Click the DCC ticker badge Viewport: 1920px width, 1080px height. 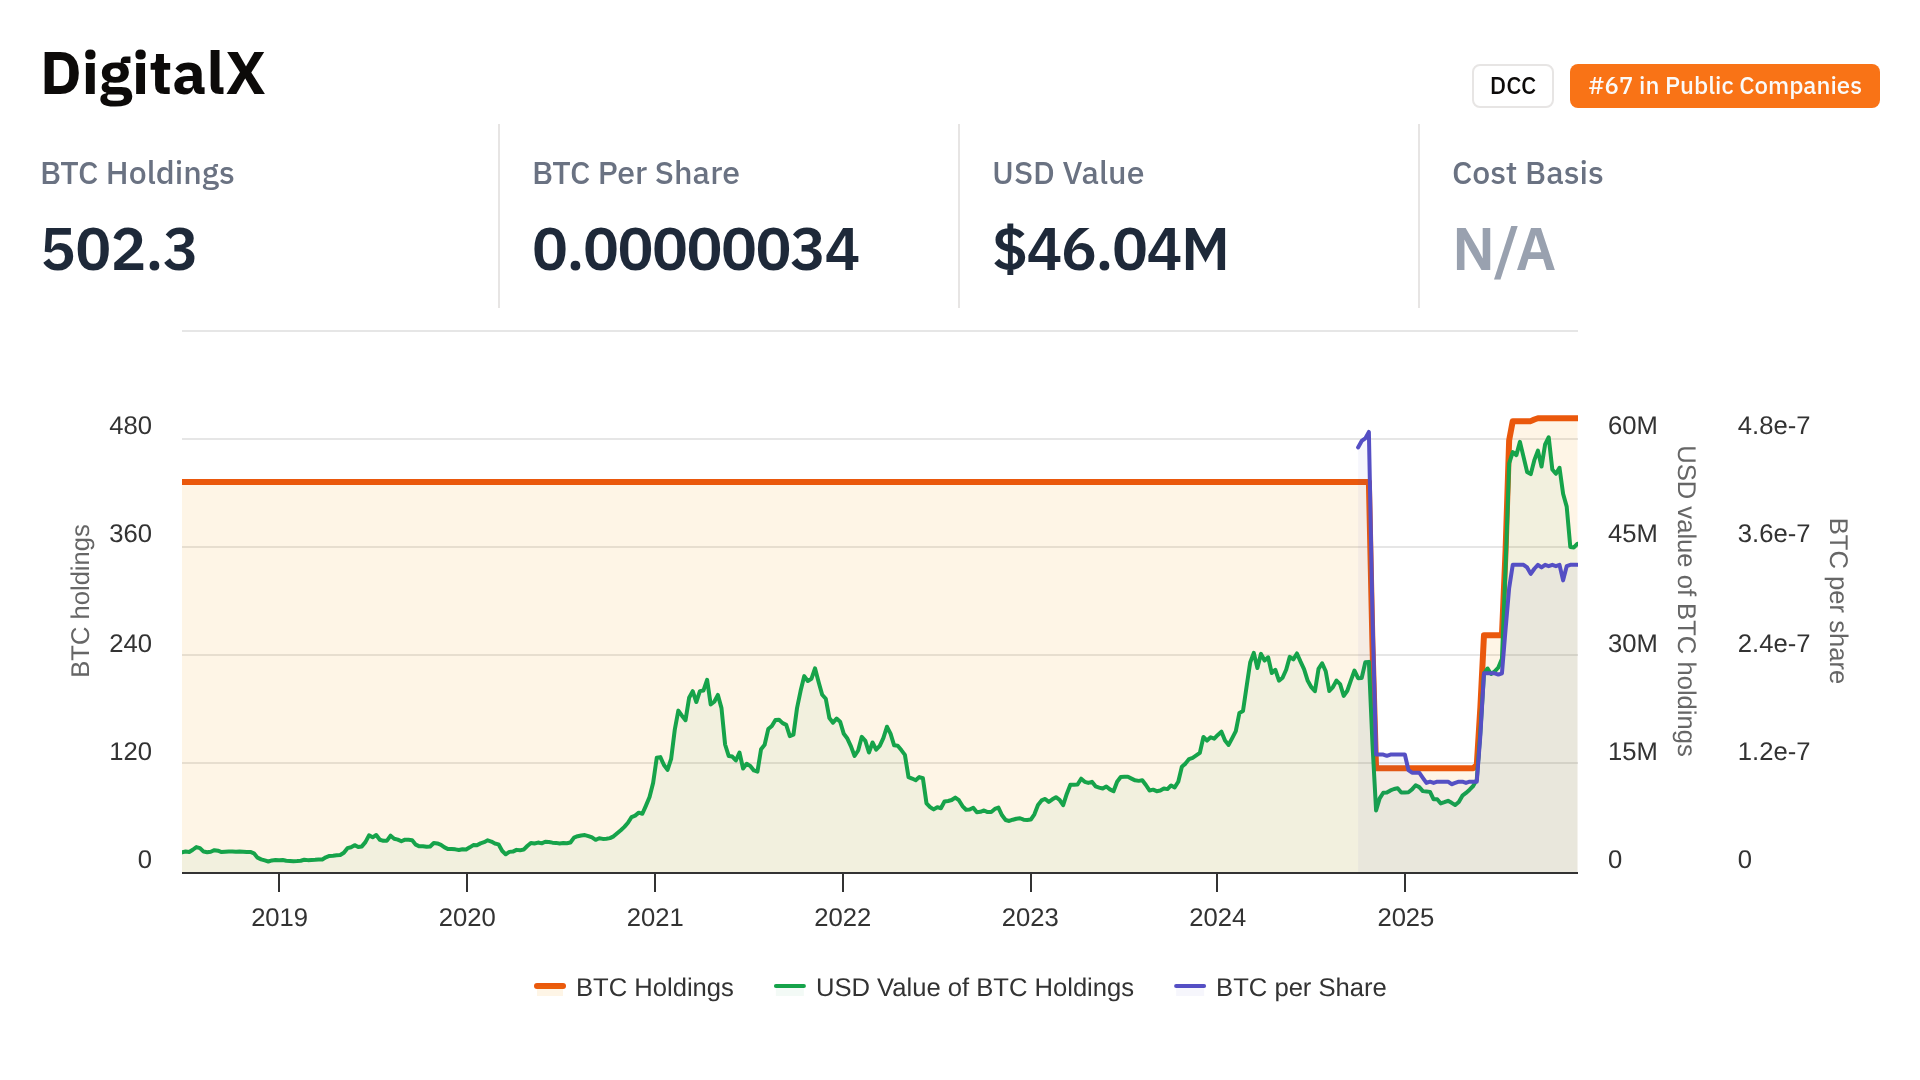point(1512,86)
